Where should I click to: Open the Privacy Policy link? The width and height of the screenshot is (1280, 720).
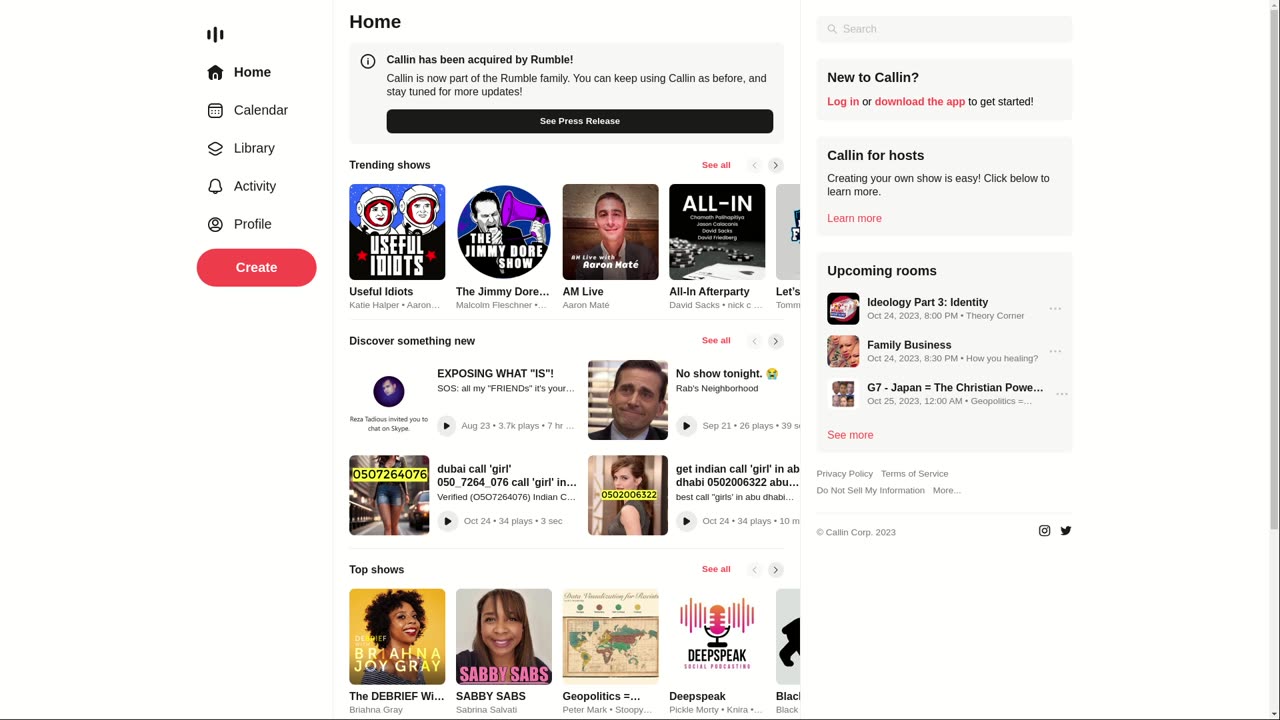coord(844,474)
